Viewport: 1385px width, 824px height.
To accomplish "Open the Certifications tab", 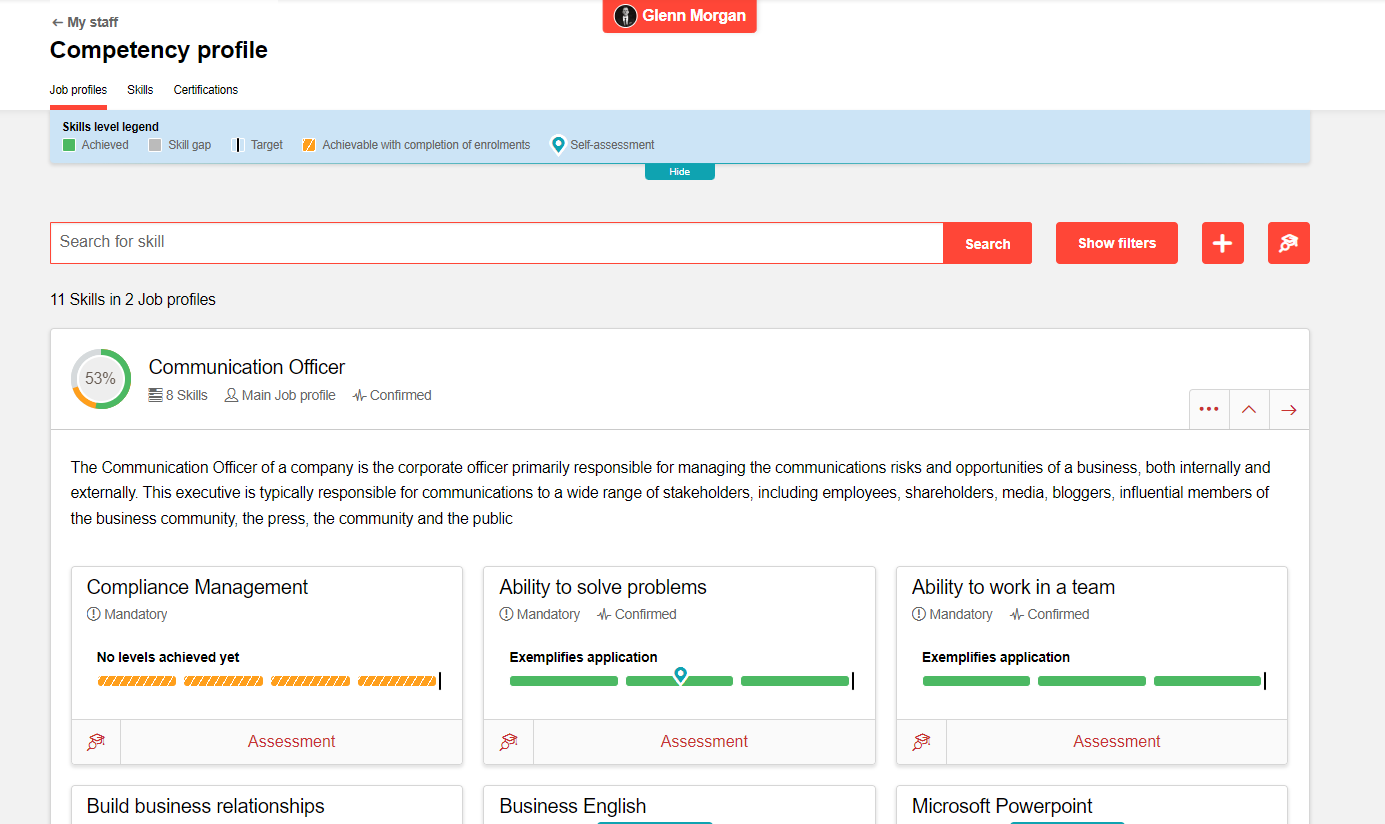I will (205, 90).
